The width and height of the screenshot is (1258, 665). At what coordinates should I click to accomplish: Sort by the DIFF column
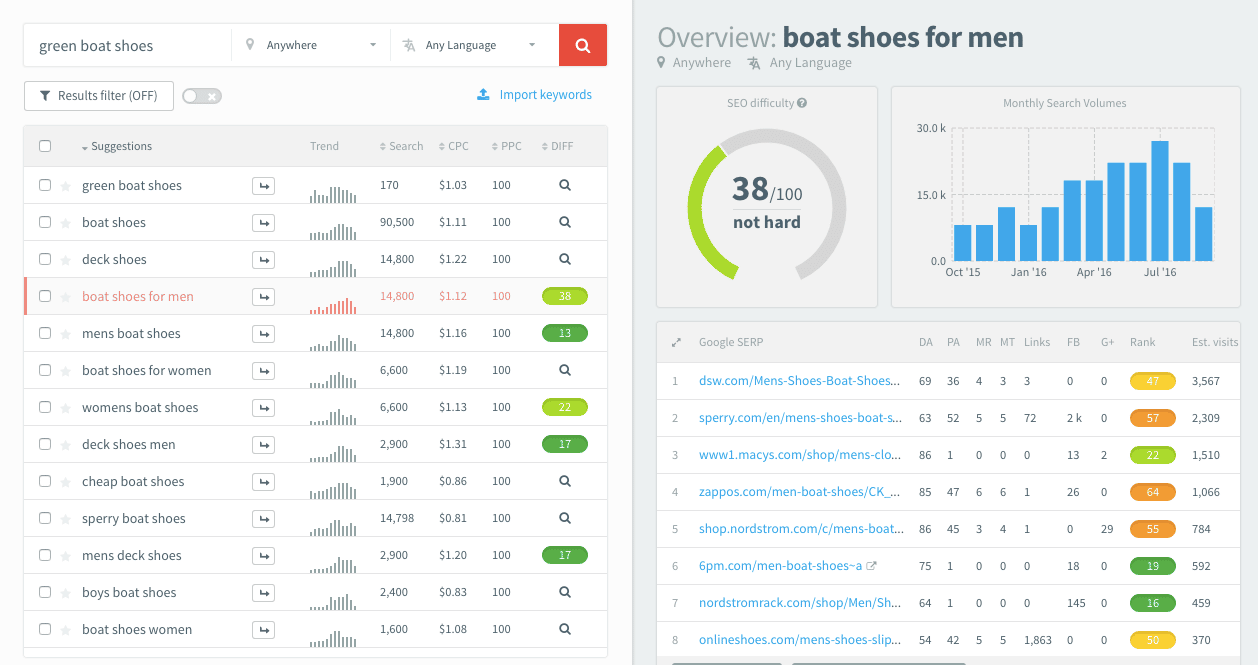tap(558, 146)
